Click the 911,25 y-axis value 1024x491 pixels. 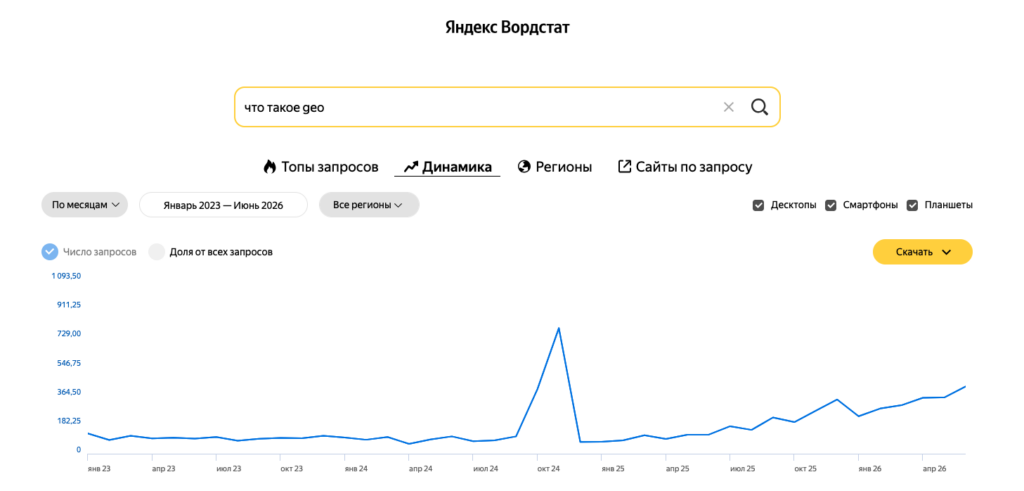[69, 305]
